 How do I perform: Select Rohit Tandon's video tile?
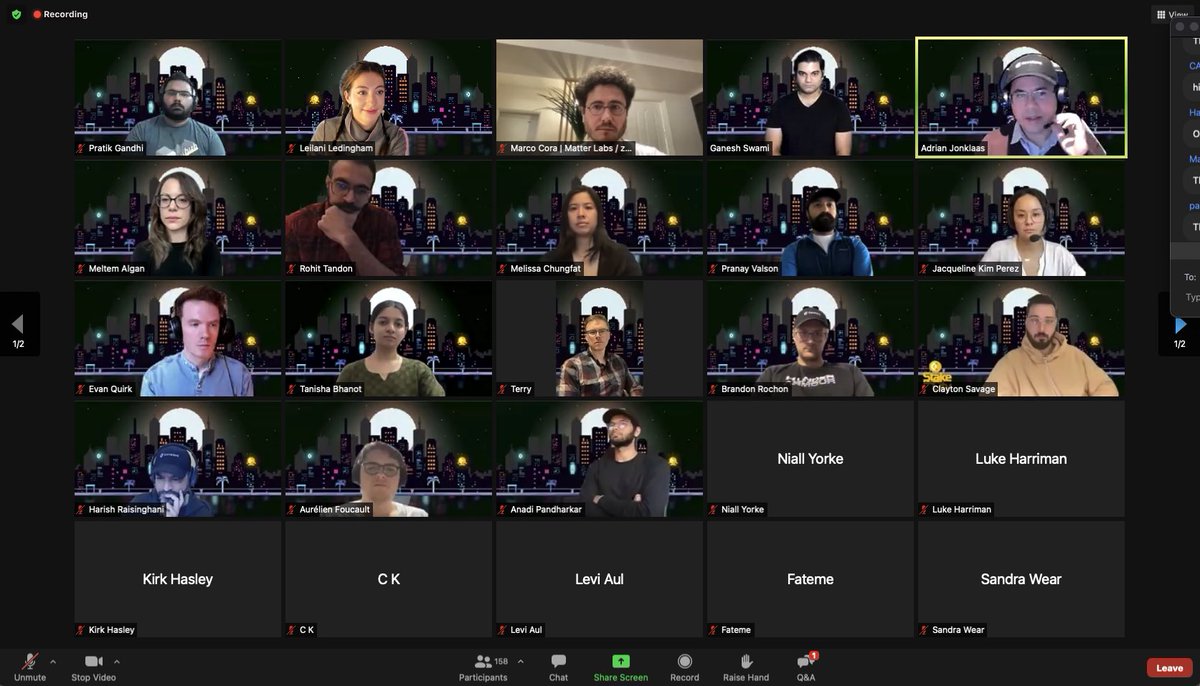[389, 218]
